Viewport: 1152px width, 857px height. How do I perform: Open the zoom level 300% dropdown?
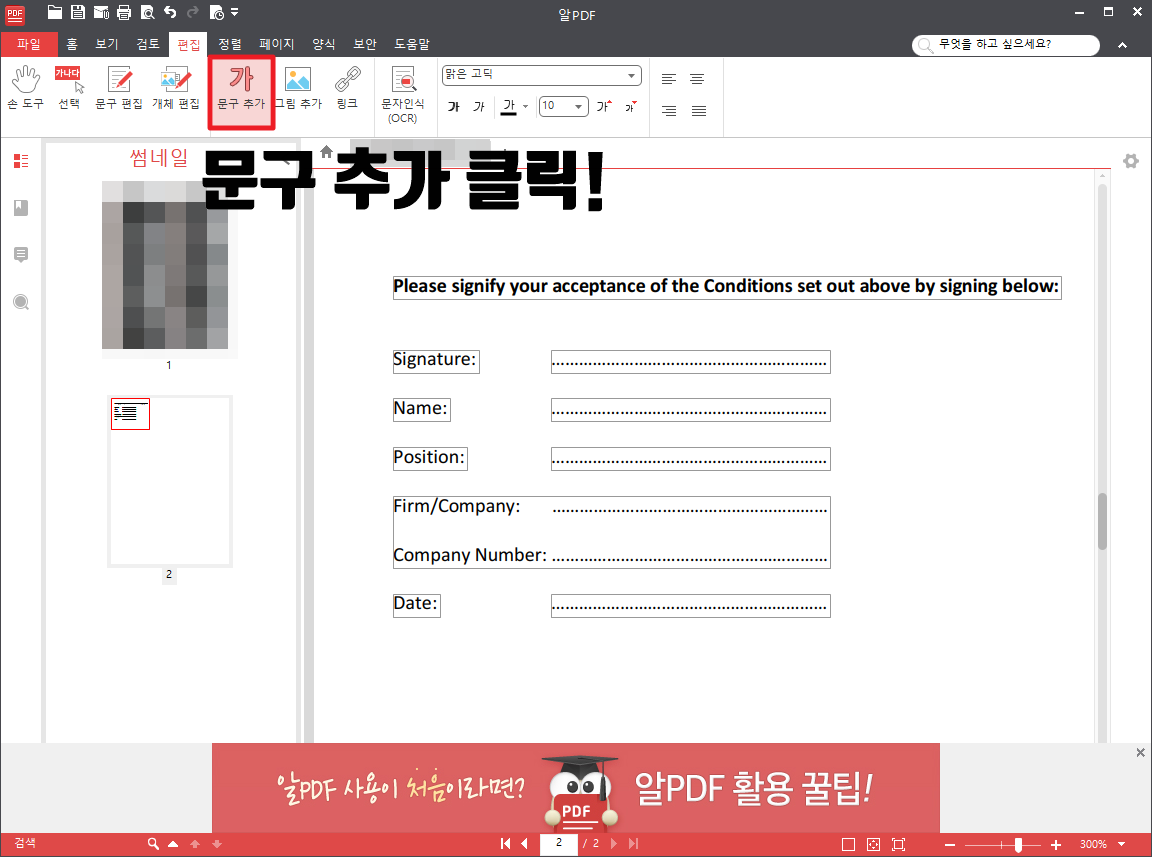click(1122, 844)
